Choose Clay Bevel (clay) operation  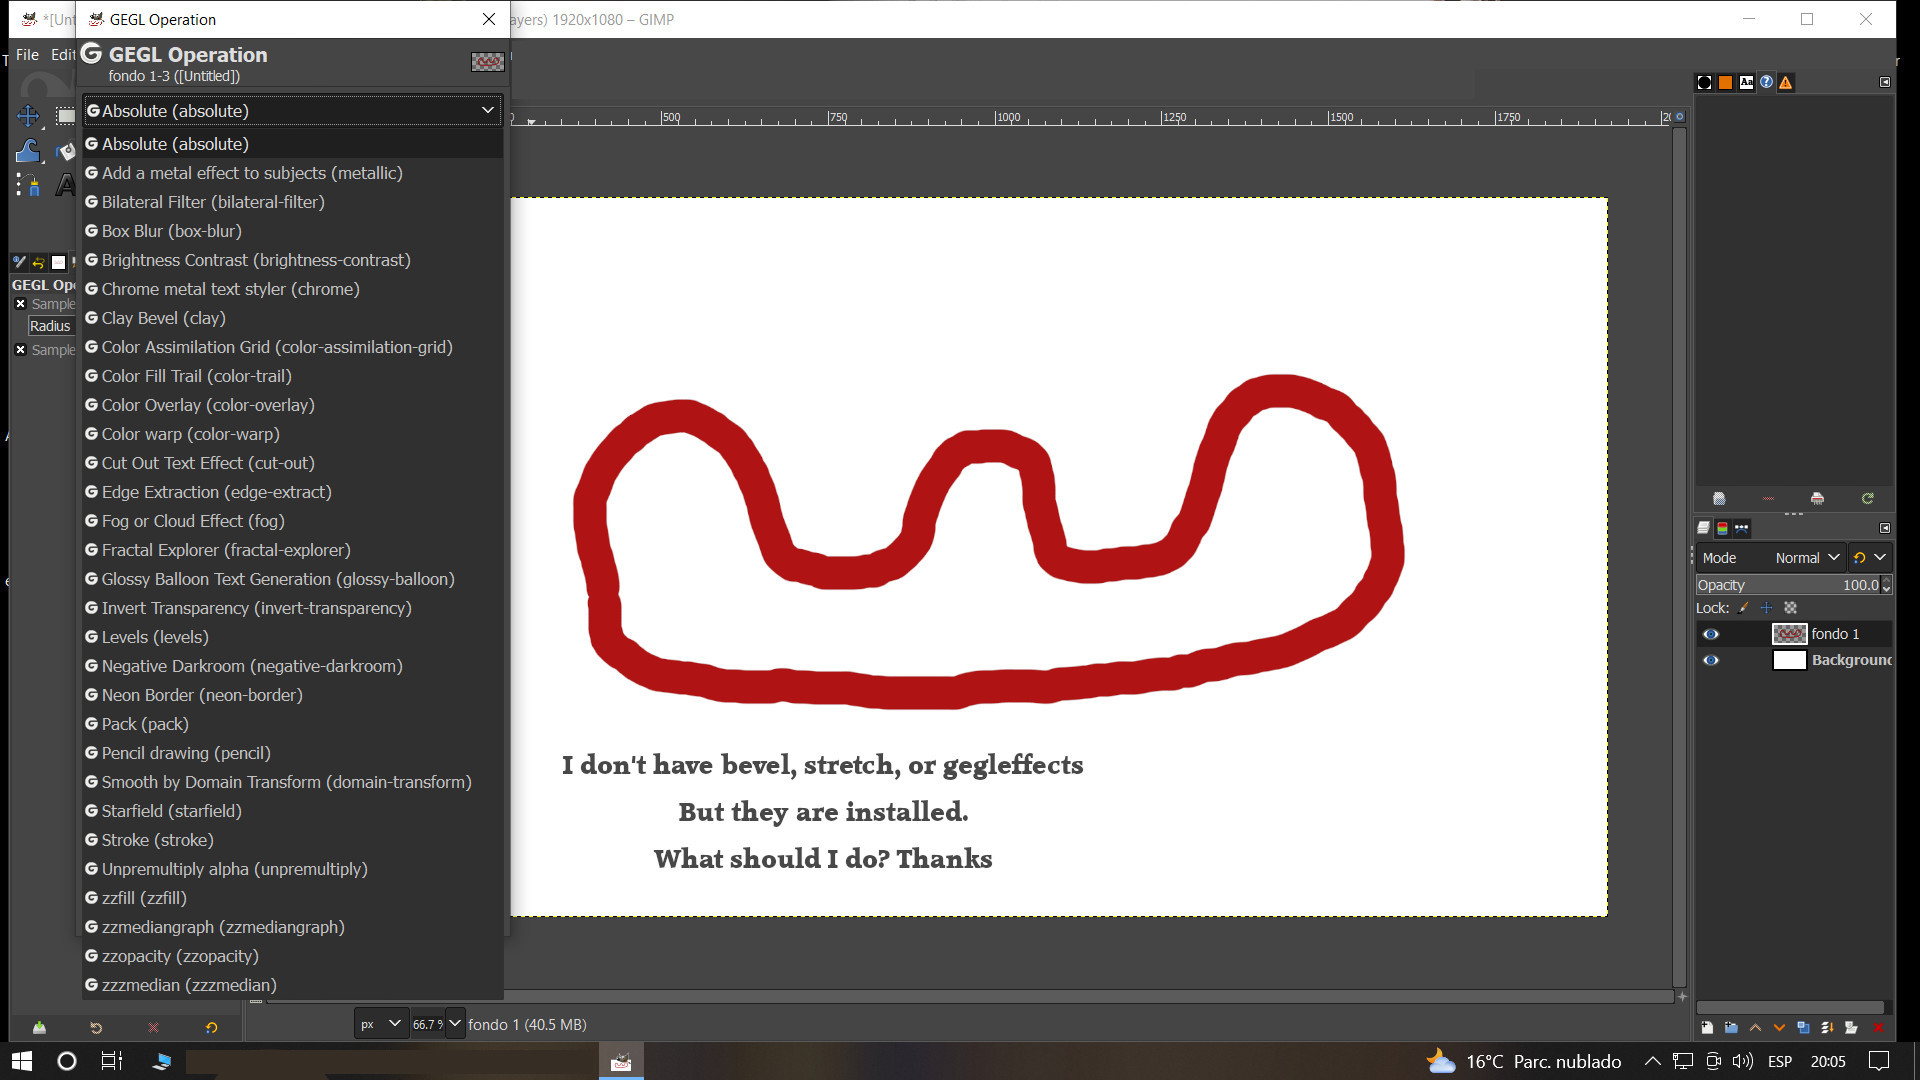click(x=292, y=318)
